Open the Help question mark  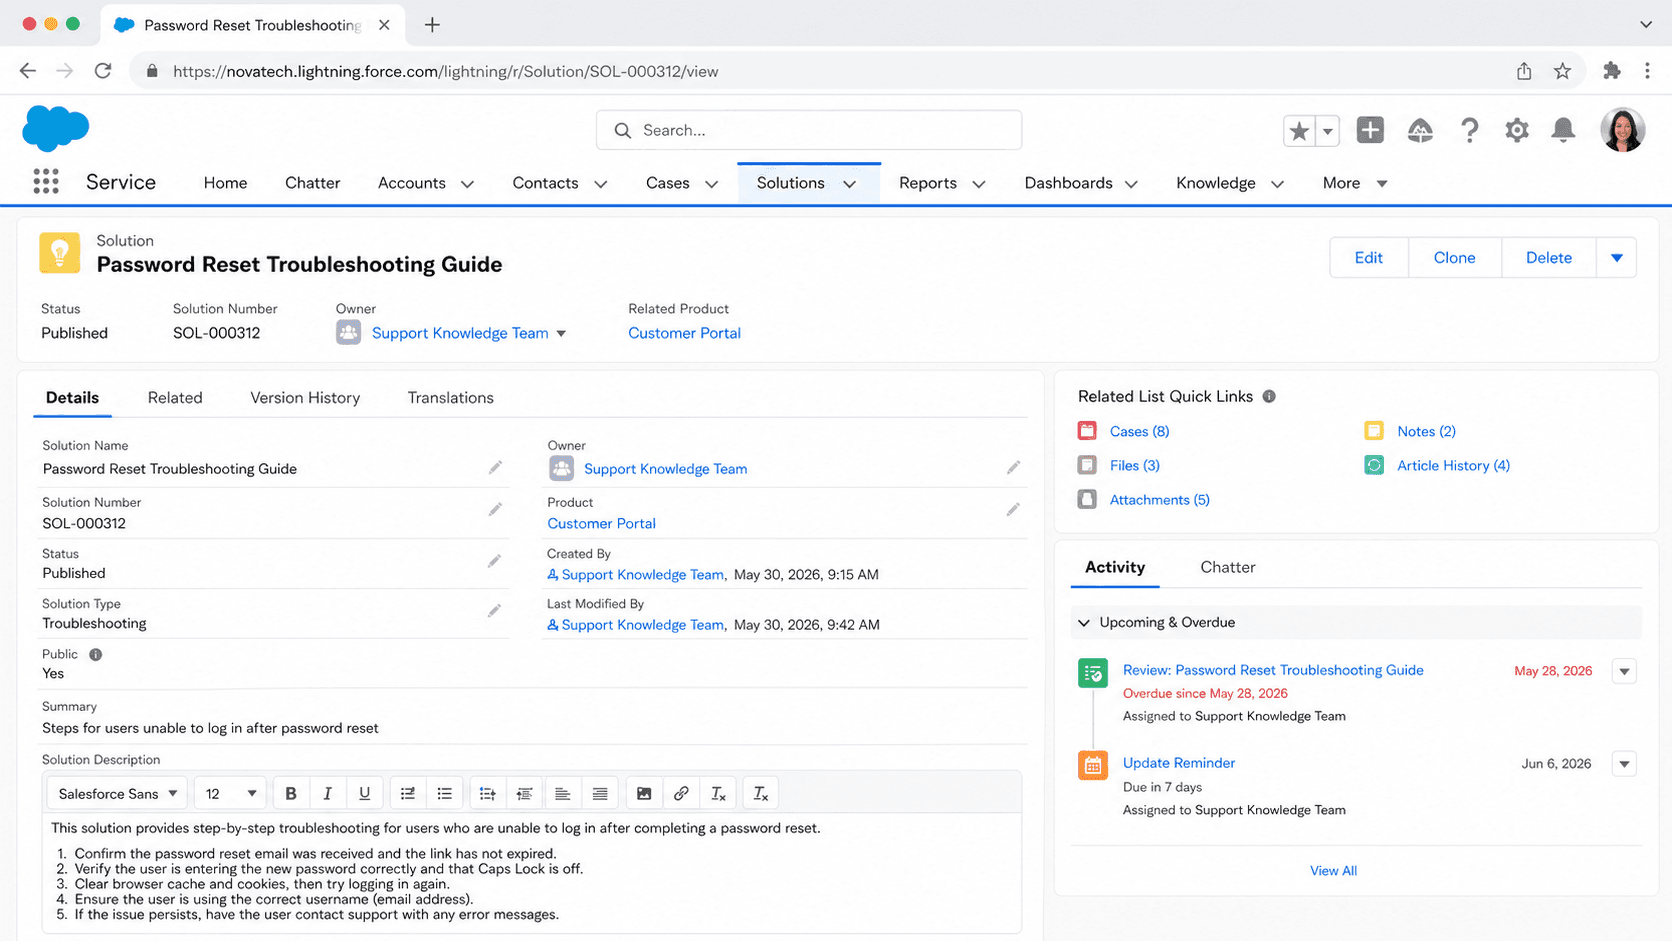(x=1469, y=130)
